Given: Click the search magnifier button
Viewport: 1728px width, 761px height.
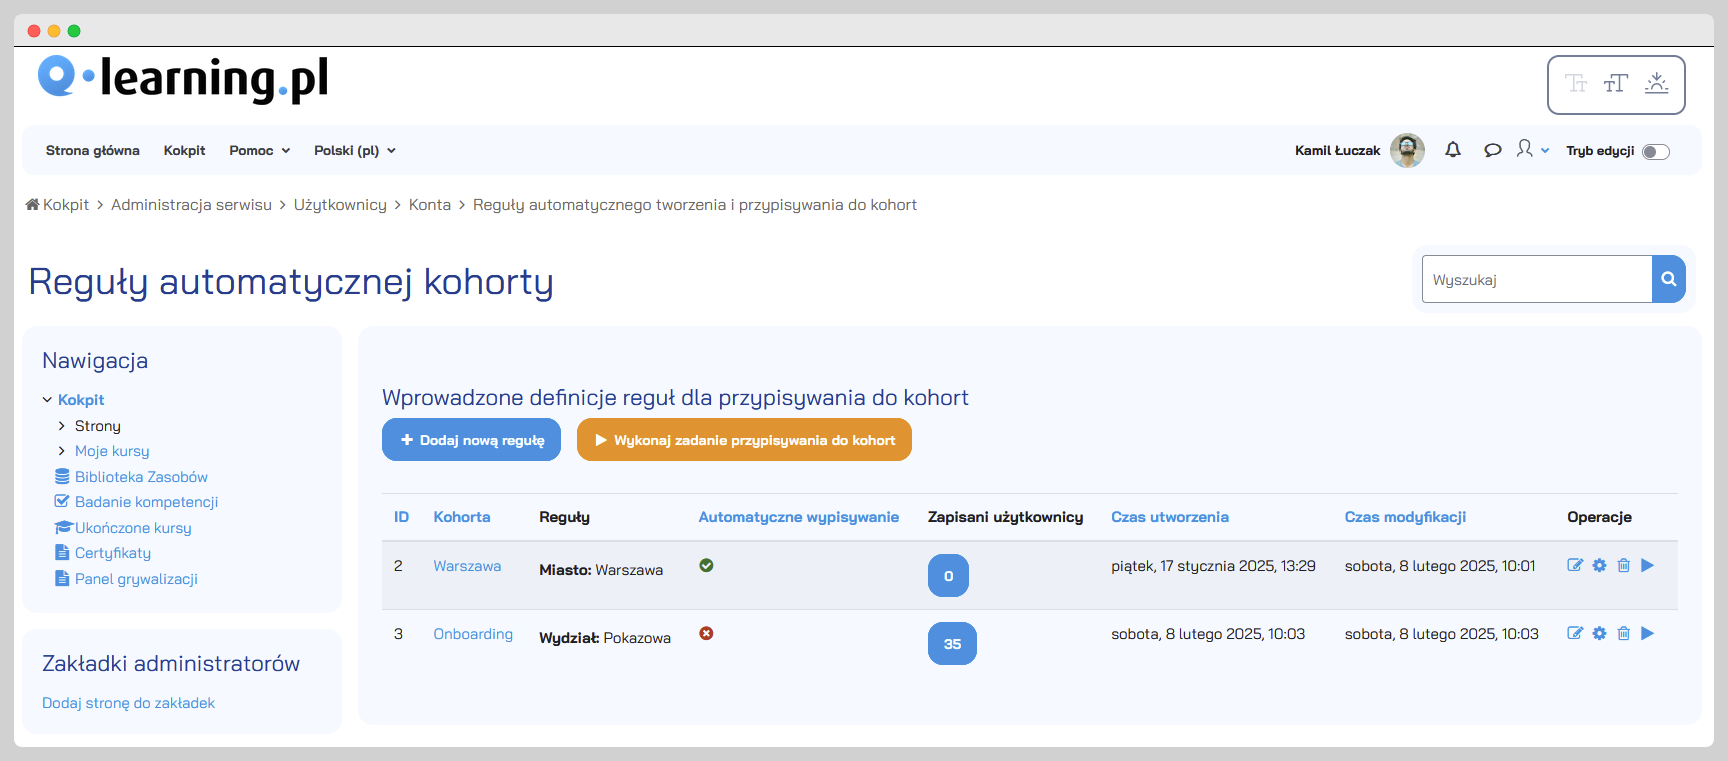Looking at the screenshot, I should click(x=1668, y=280).
